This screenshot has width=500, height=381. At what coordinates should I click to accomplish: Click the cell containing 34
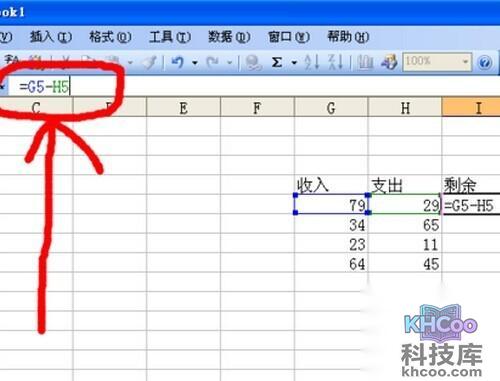(x=331, y=224)
